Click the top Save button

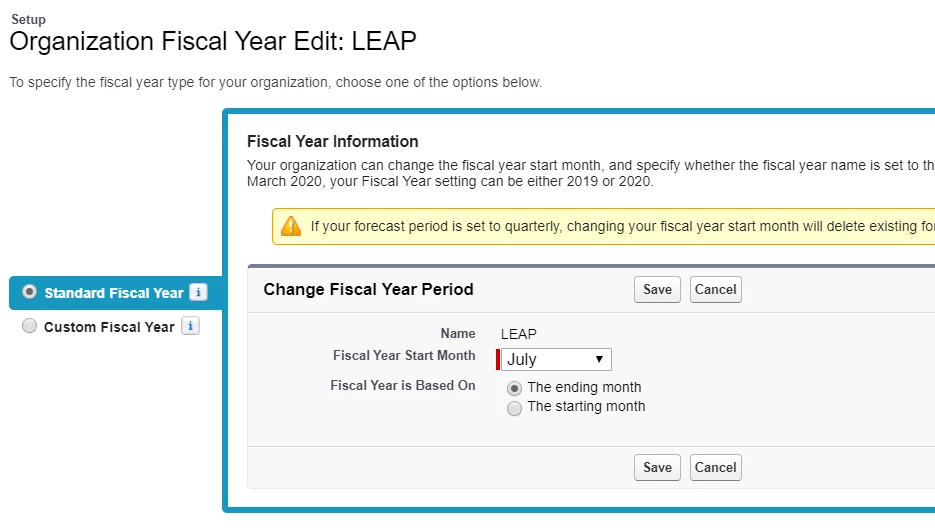[x=657, y=290]
